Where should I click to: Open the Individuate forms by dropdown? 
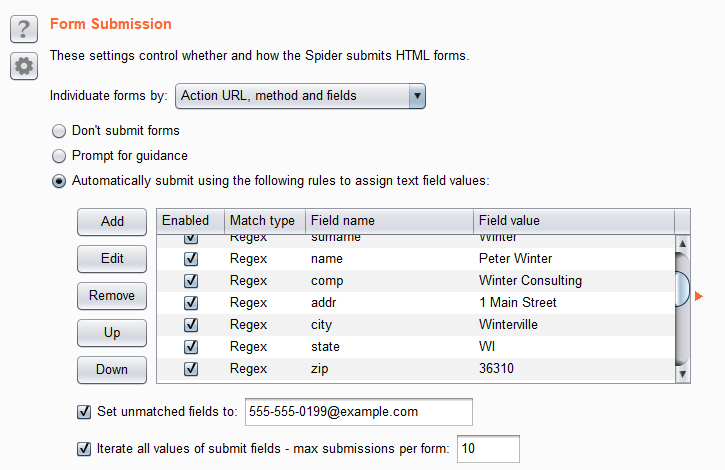click(301, 96)
